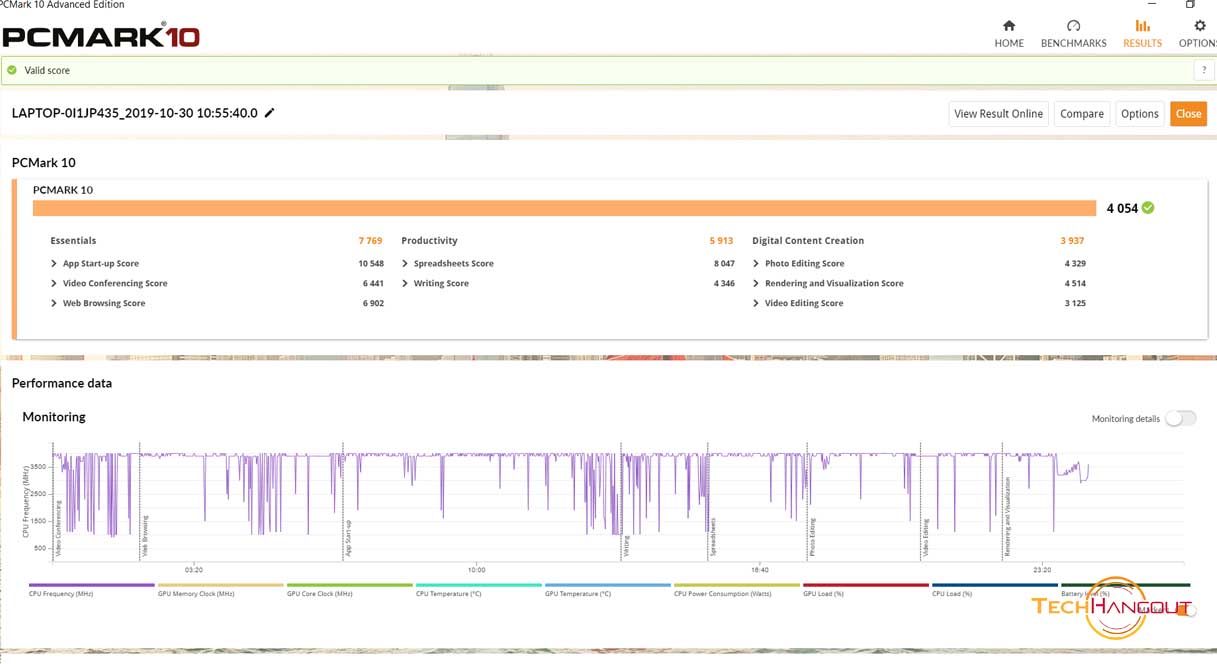The height and width of the screenshot is (664, 1217).
Task: Click the Photo Editing marker on chart
Action: tap(812, 536)
